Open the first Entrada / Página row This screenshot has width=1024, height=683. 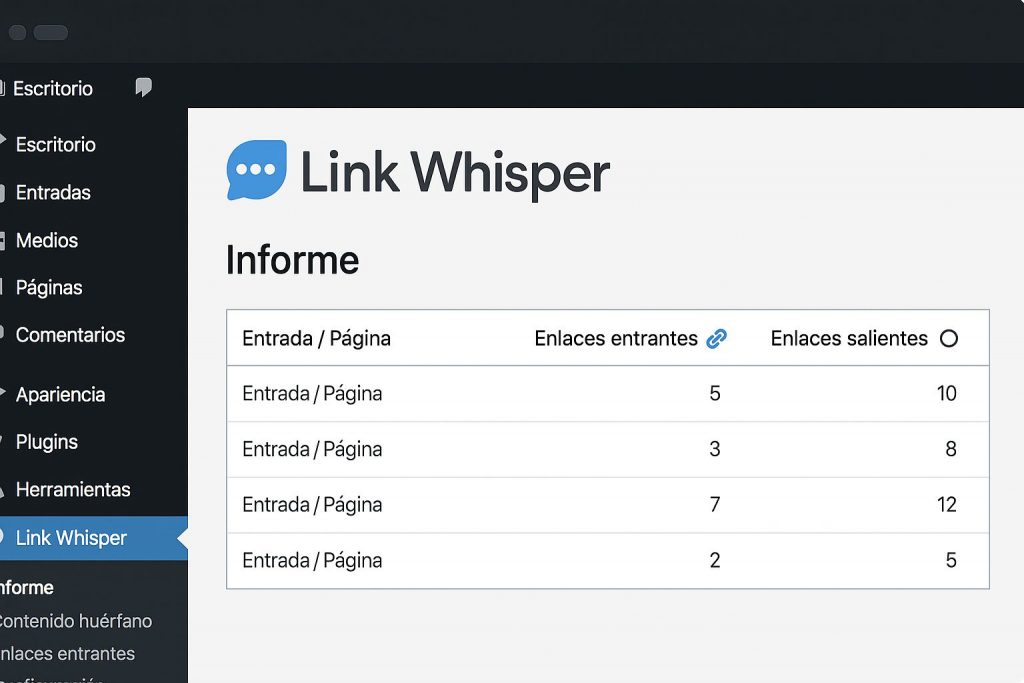pos(311,394)
